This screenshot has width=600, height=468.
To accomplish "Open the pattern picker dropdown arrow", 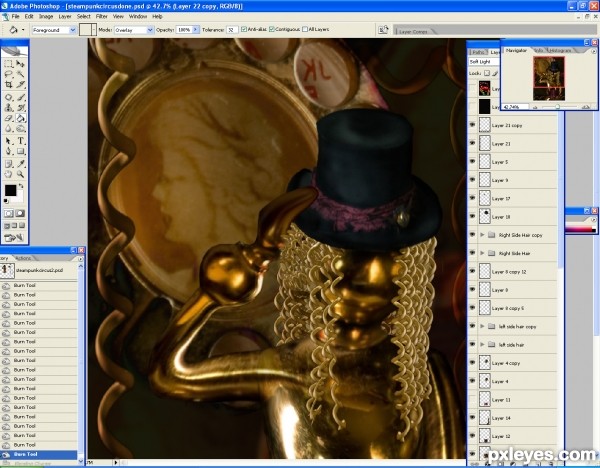I will 94,29.
